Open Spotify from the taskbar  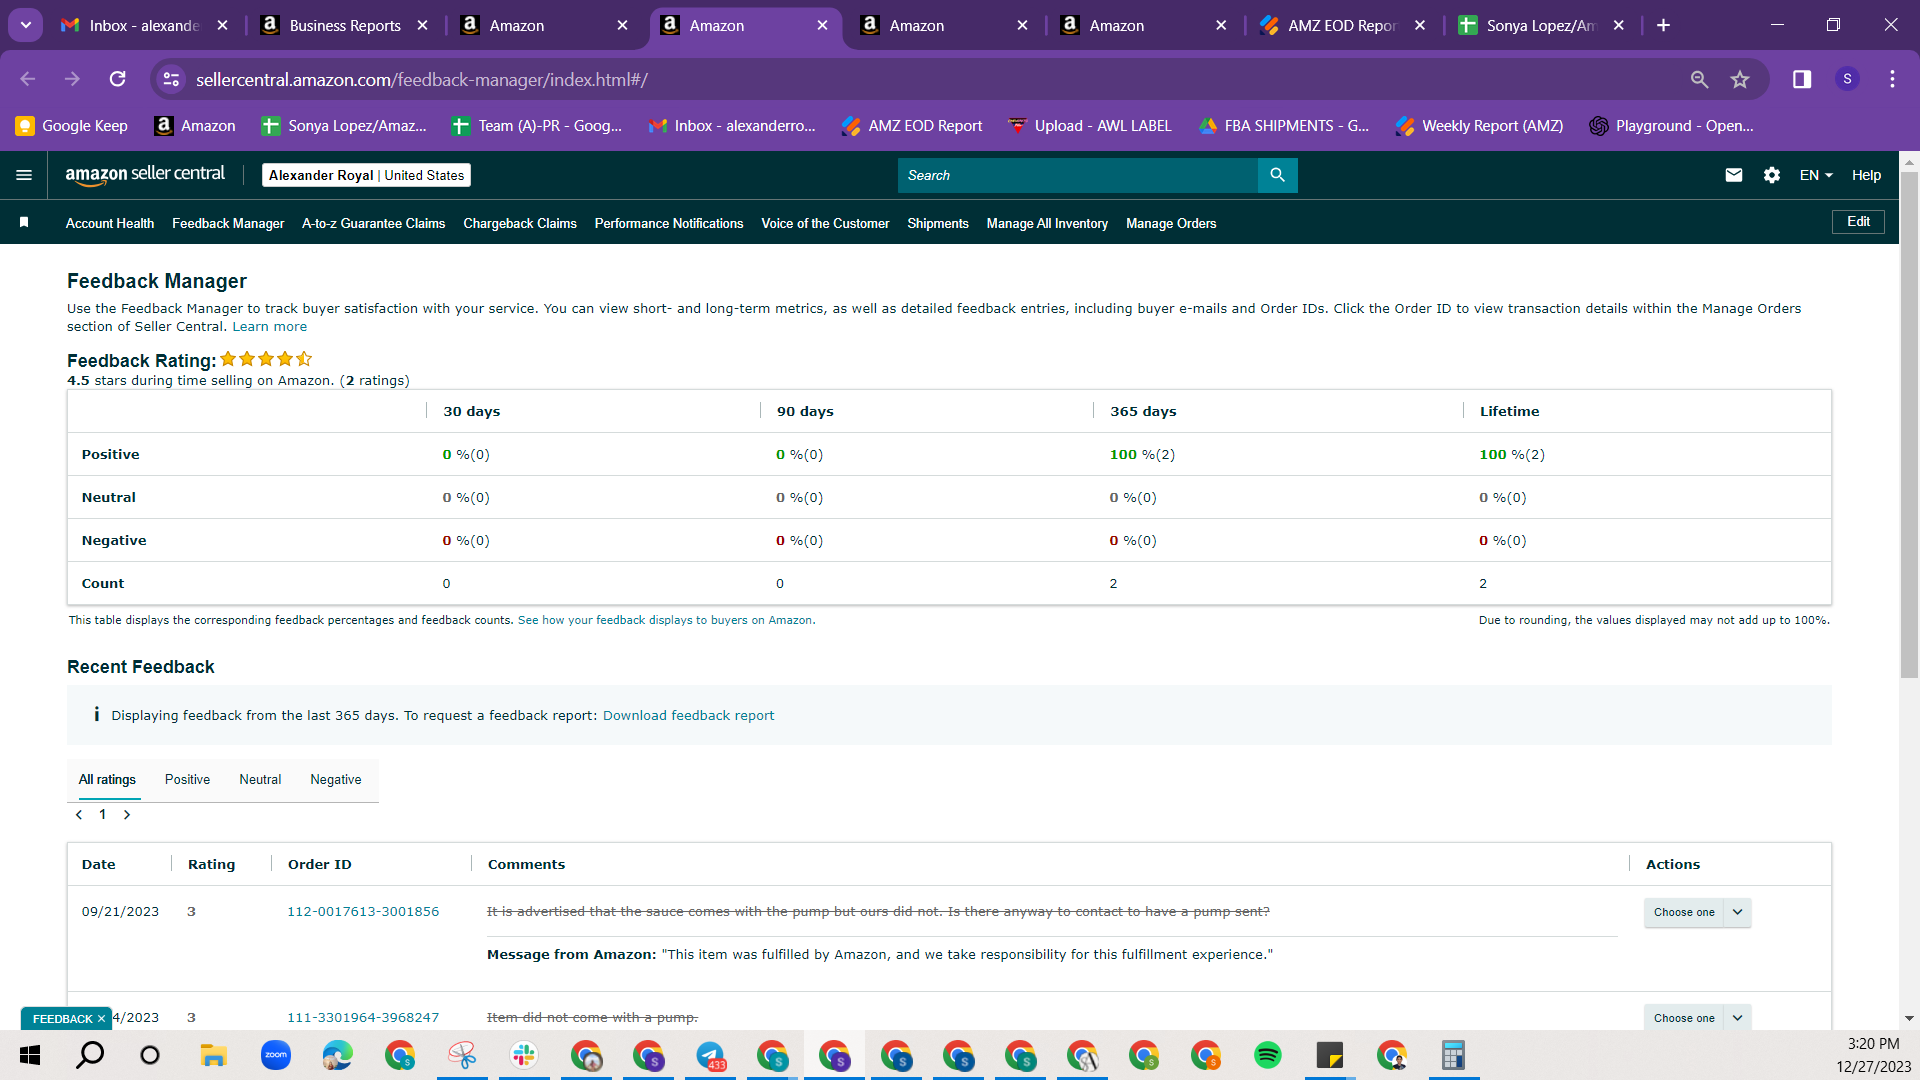coord(1267,1055)
